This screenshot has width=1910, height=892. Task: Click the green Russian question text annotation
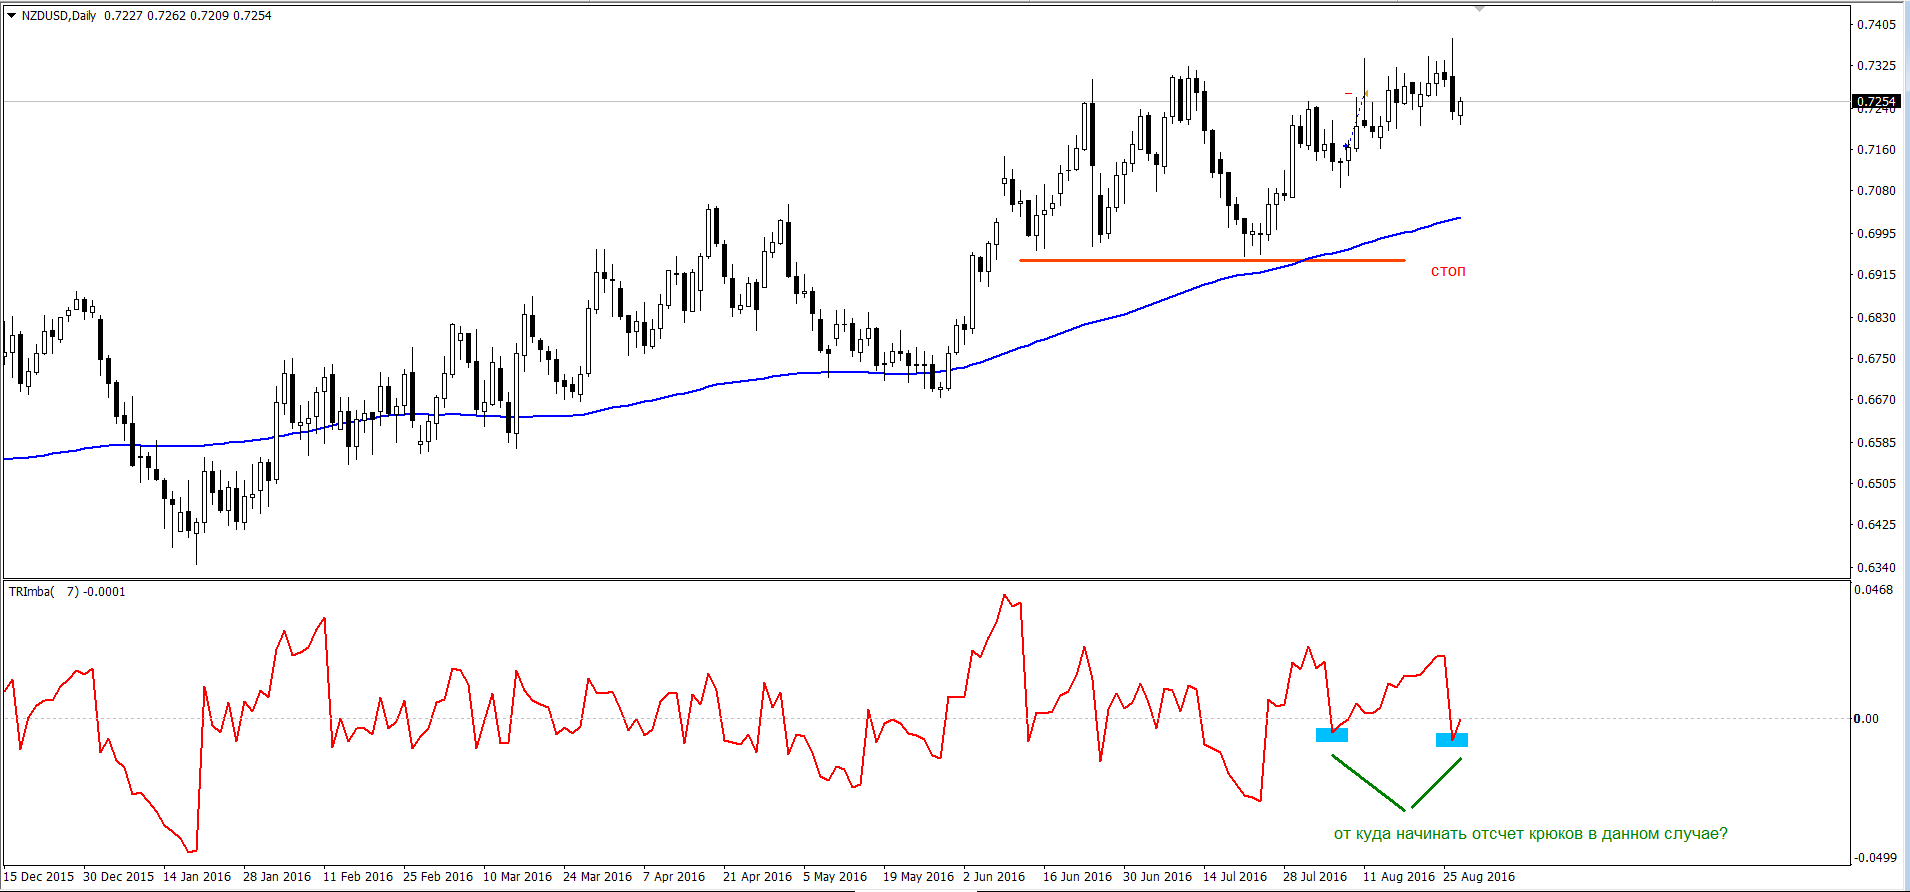(1530, 833)
